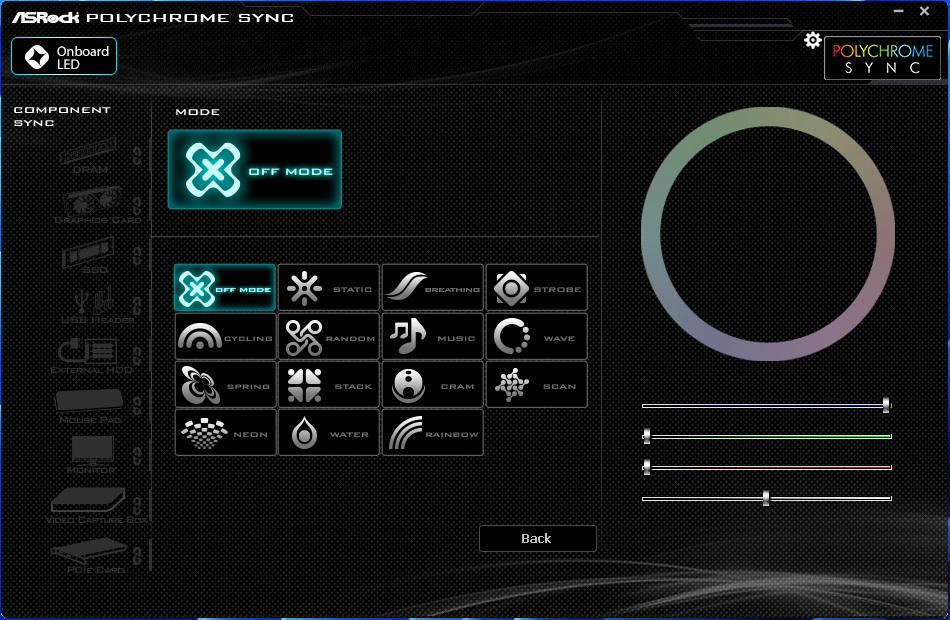Toggle sync link for SSD
Screen dimensions: 950x620
pos(138,255)
